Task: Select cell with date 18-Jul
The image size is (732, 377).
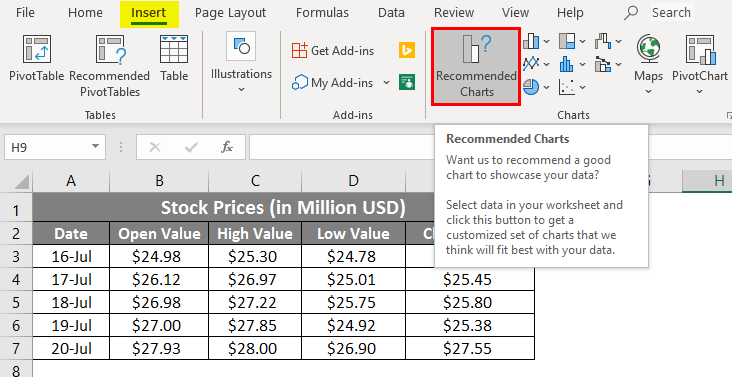Action: [71, 302]
